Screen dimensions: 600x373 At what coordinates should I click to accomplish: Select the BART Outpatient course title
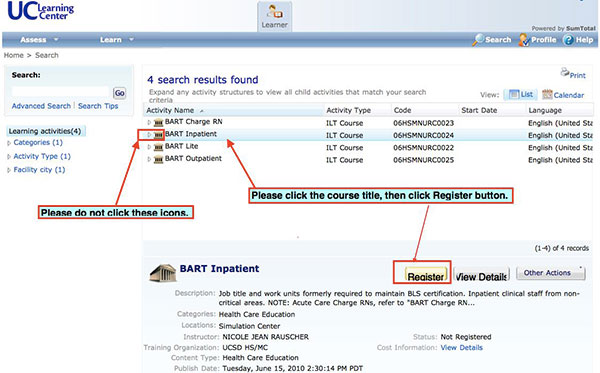[193, 158]
